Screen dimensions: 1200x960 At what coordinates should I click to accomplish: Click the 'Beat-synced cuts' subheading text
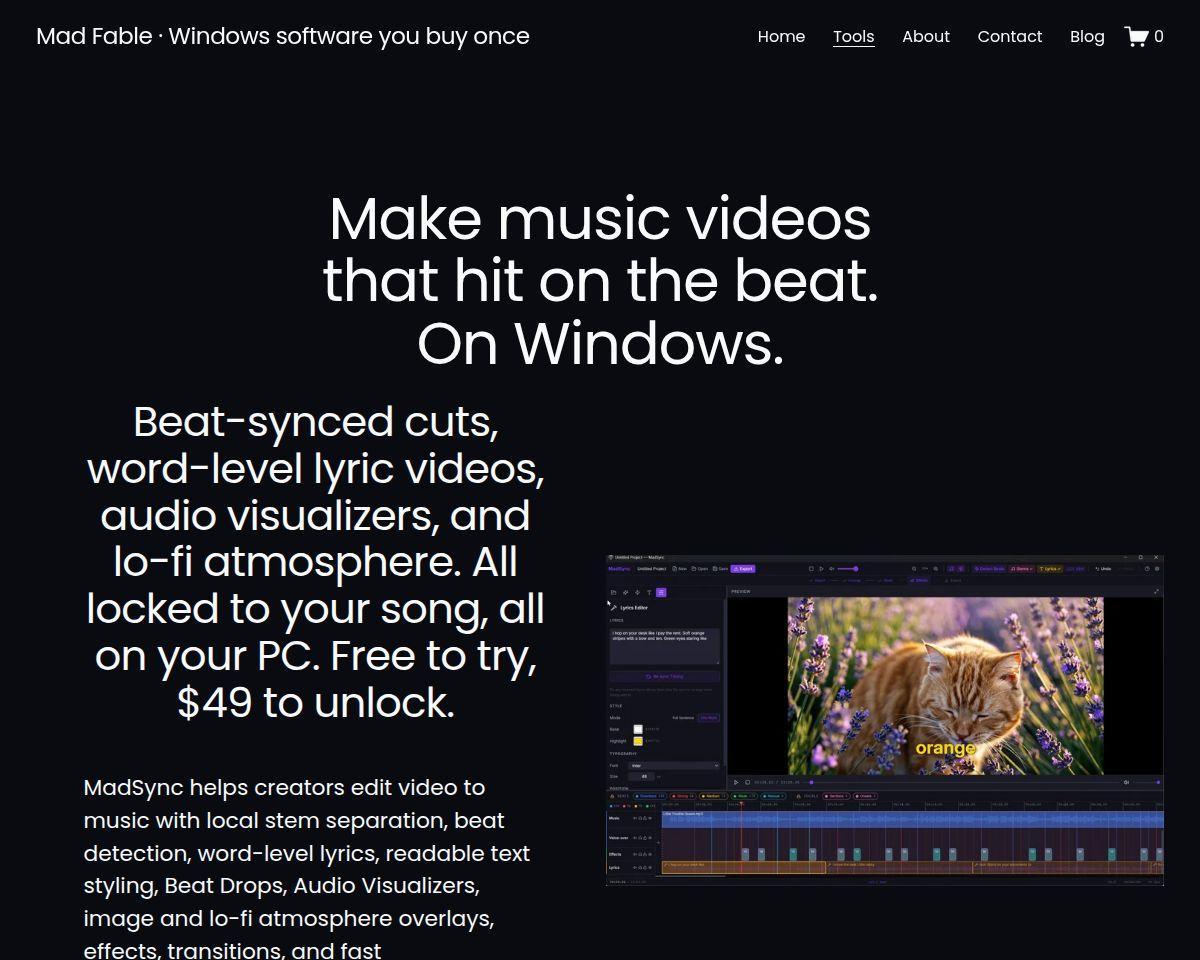316,562
